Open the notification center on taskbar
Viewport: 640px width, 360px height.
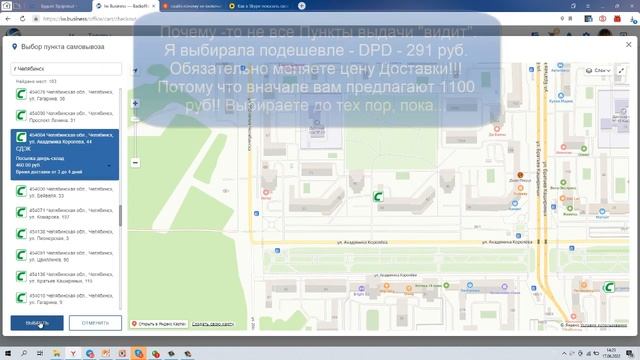(x=630, y=353)
